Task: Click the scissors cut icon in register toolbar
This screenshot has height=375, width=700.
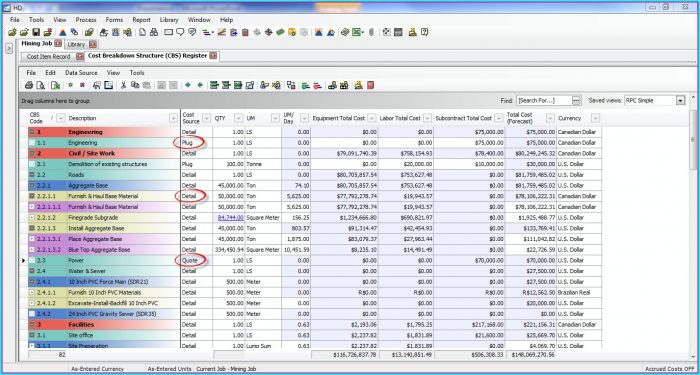Action: 124,85
